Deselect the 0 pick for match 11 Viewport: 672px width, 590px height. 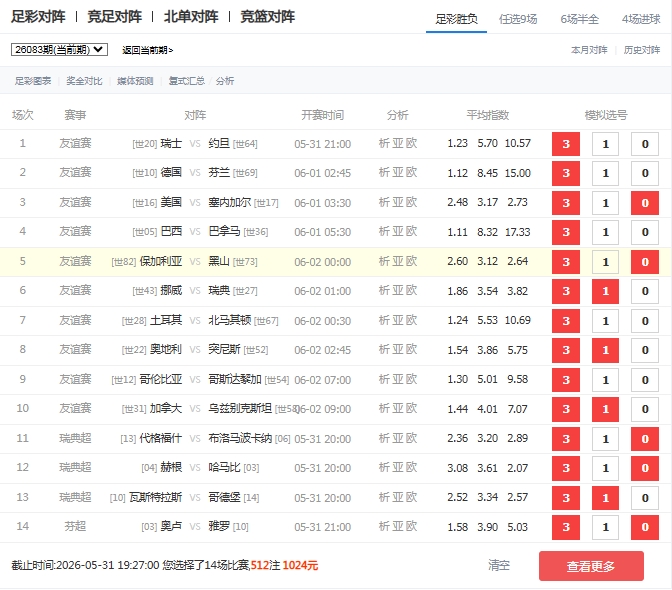tap(645, 439)
